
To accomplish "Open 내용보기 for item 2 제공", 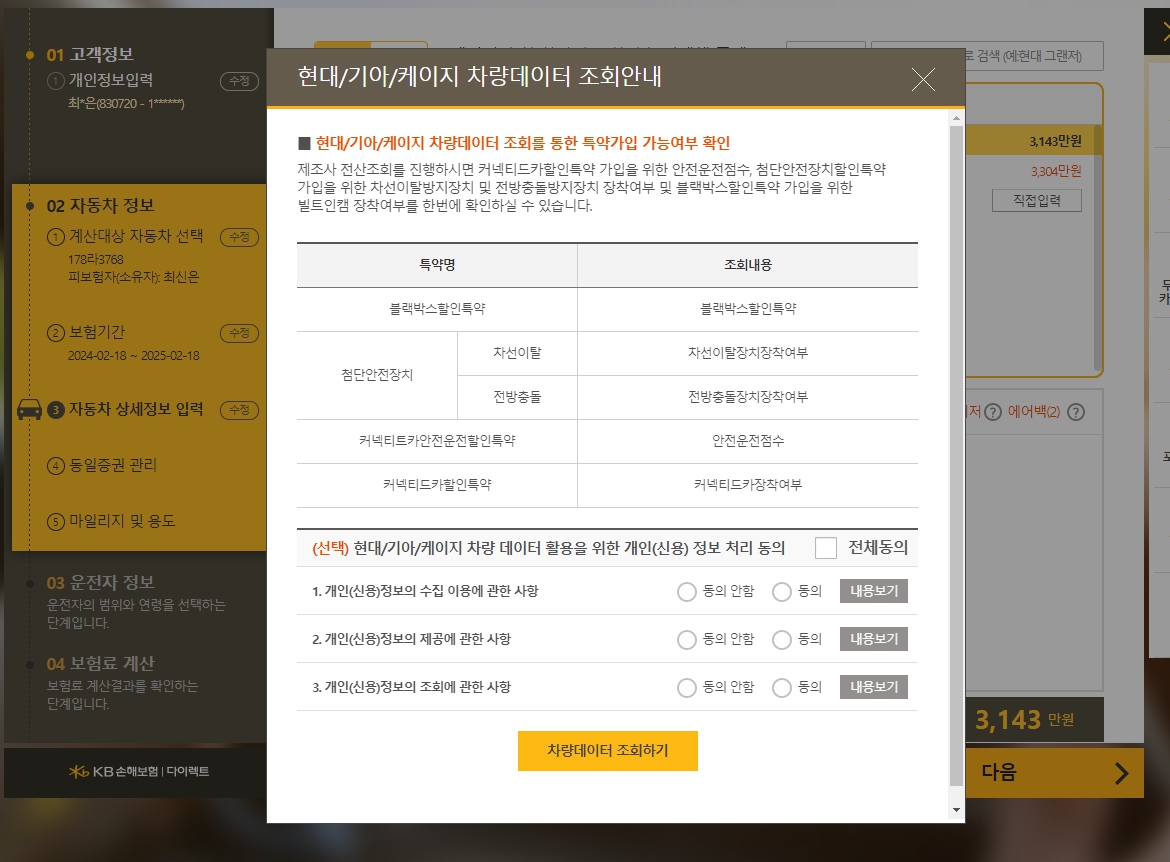I will (874, 639).
